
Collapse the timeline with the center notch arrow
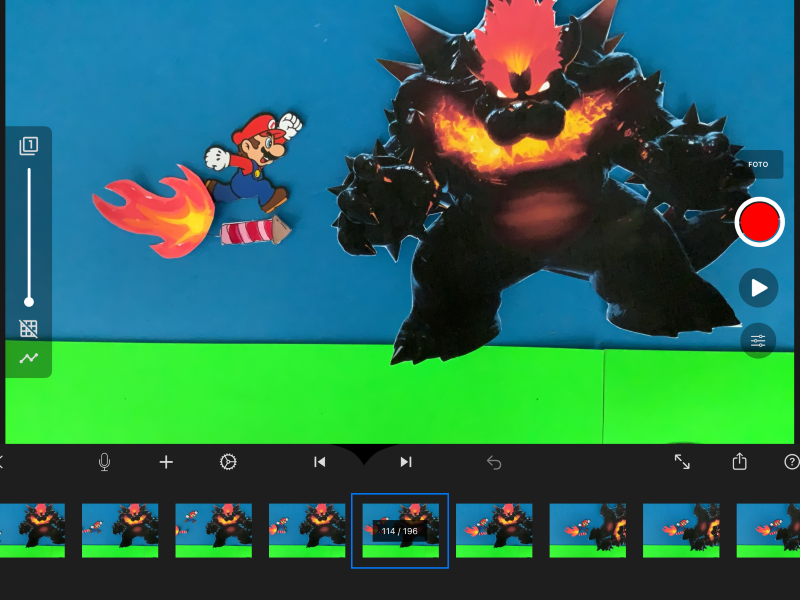point(364,455)
